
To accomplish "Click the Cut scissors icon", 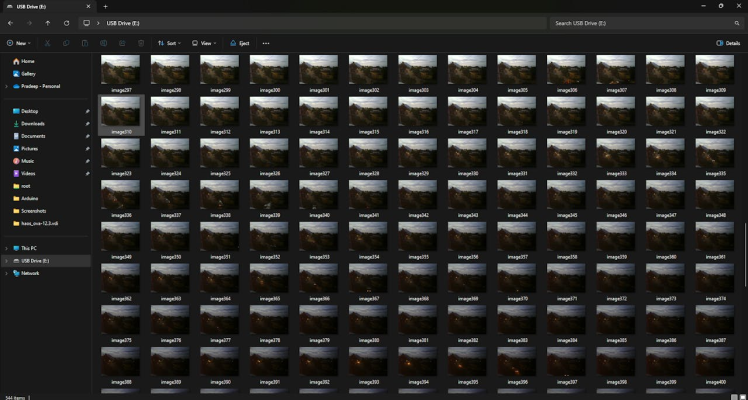I will click(x=48, y=43).
